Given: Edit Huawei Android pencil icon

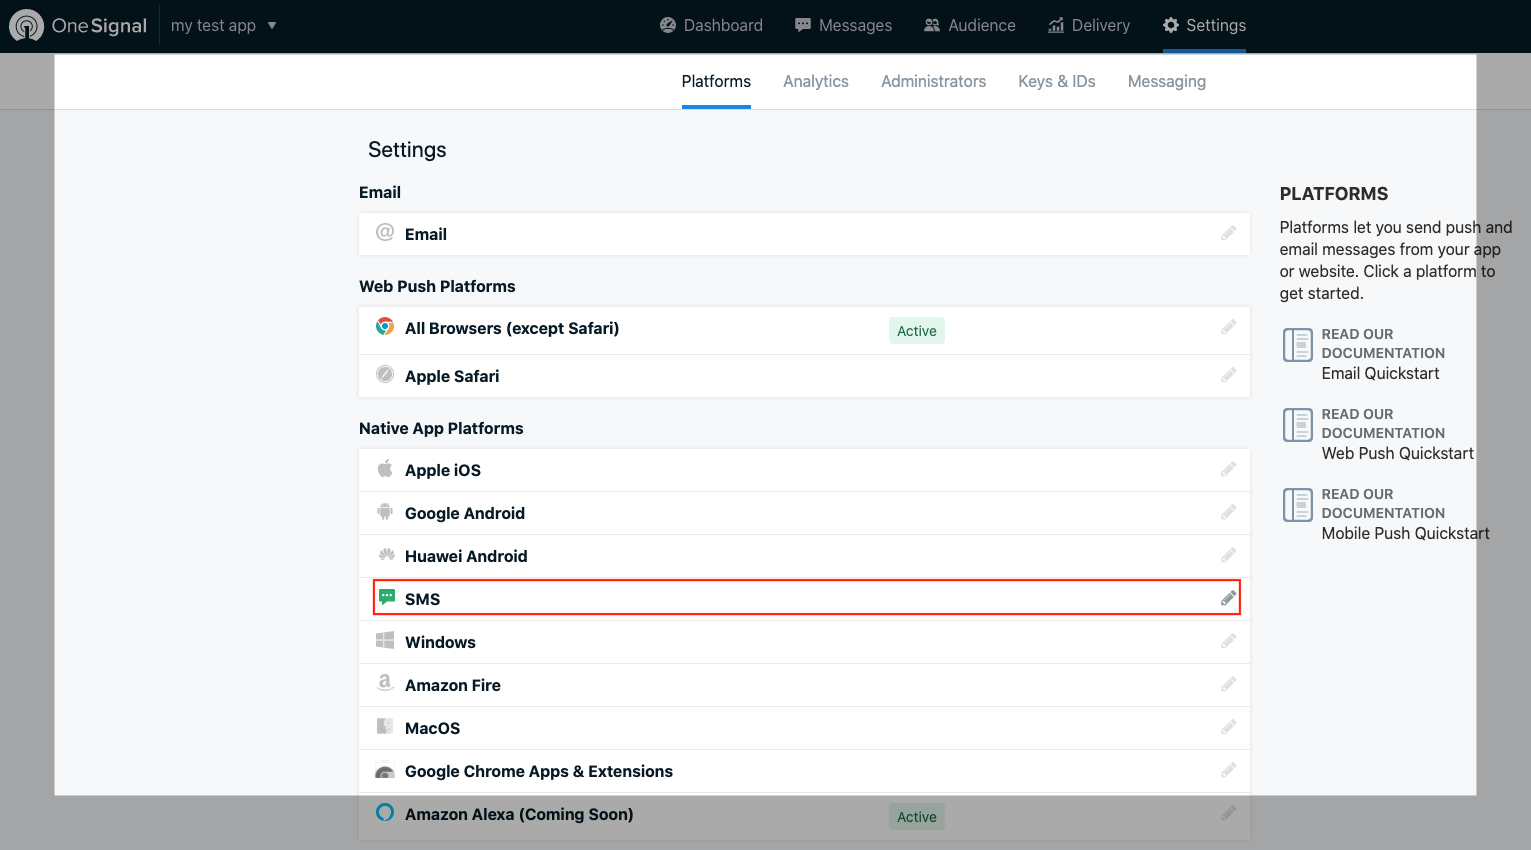Looking at the screenshot, I should [x=1228, y=555].
